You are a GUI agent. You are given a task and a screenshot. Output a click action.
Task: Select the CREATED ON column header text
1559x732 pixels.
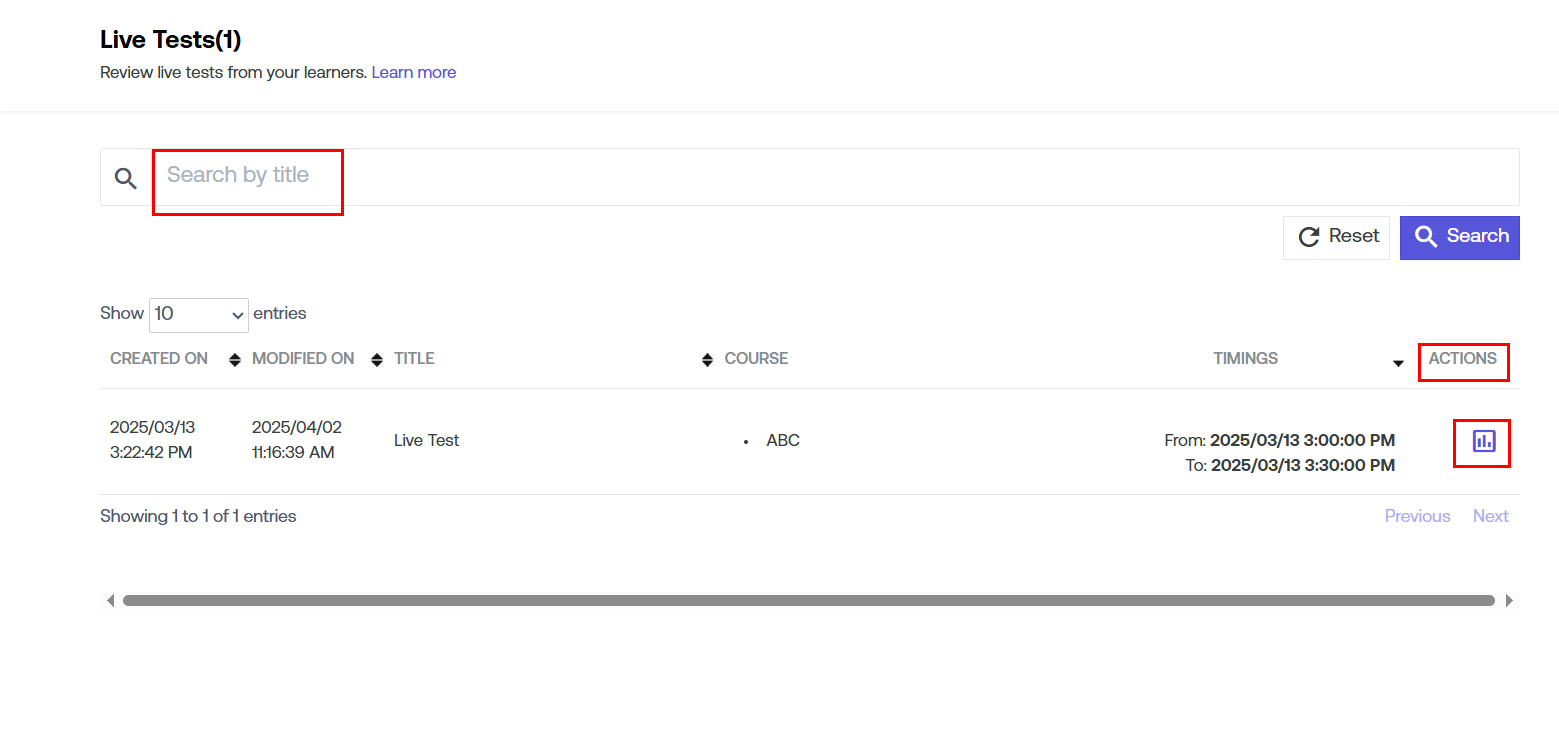tap(159, 359)
